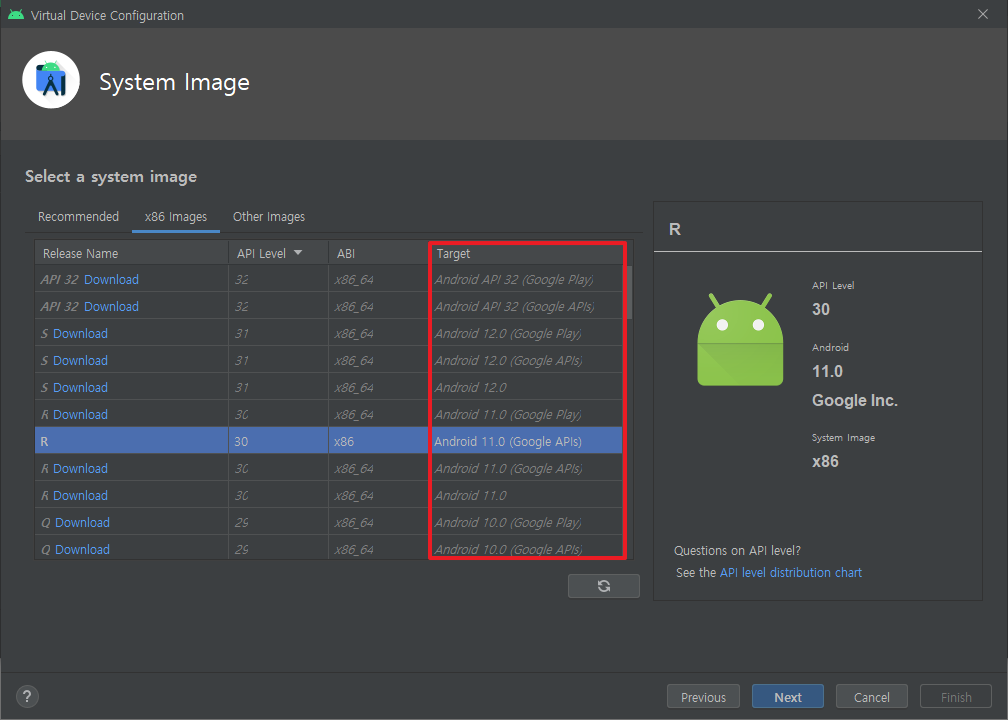Viewport: 1008px width, 720px height.
Task: Click the Android 11.0 (Google Play) target cell
Action: [526, 415]
